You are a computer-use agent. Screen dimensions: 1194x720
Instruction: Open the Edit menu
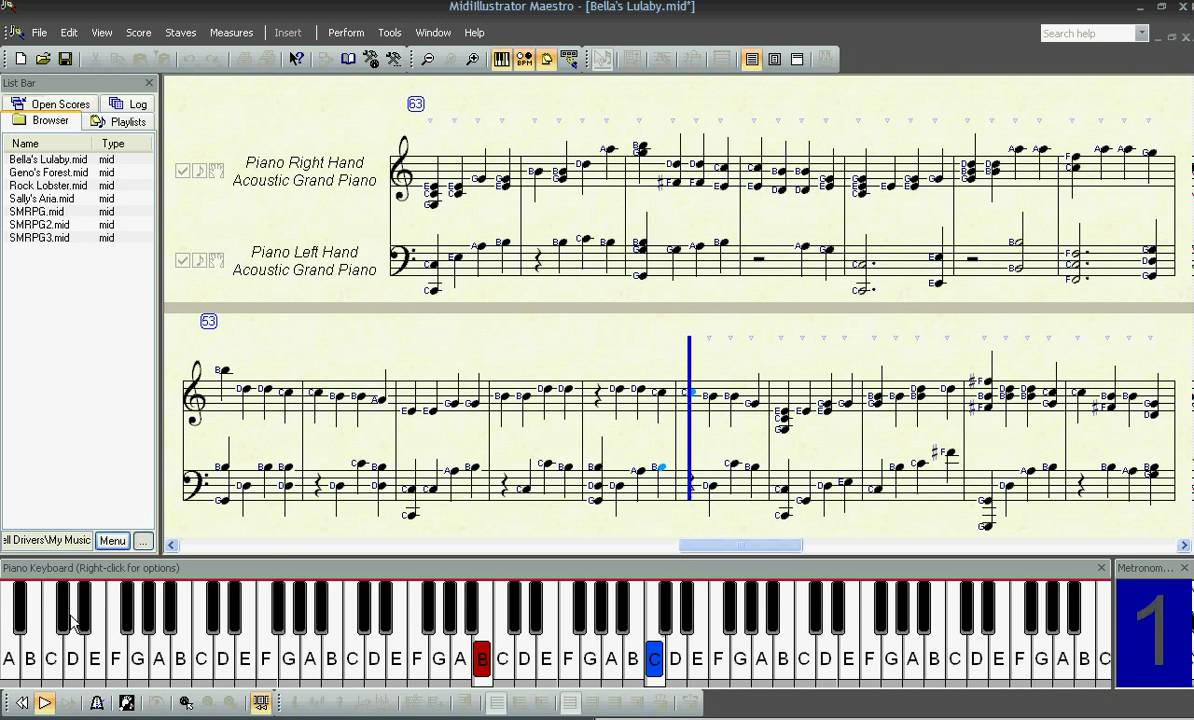point(69,33)
